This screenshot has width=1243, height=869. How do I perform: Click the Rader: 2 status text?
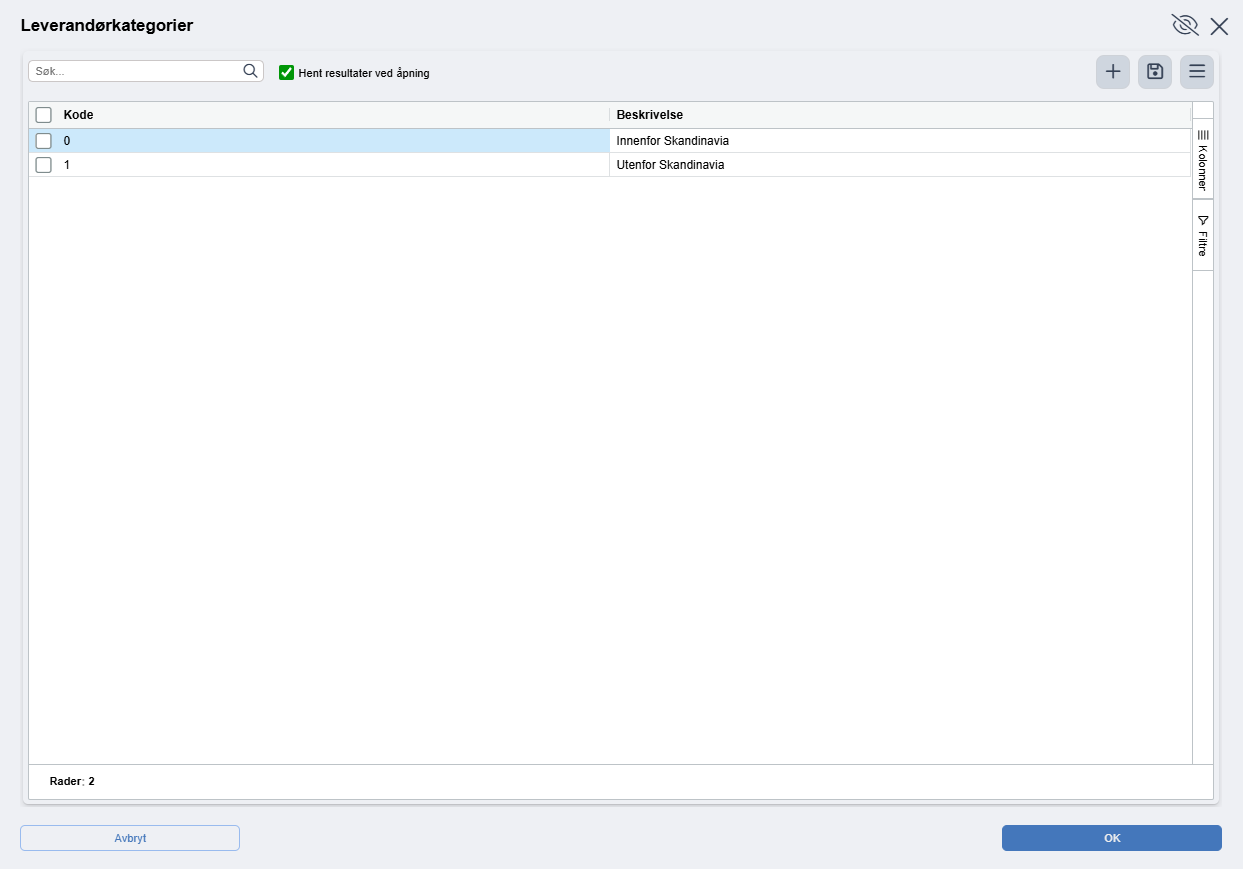pyautogui.click(x=72, y=781)
